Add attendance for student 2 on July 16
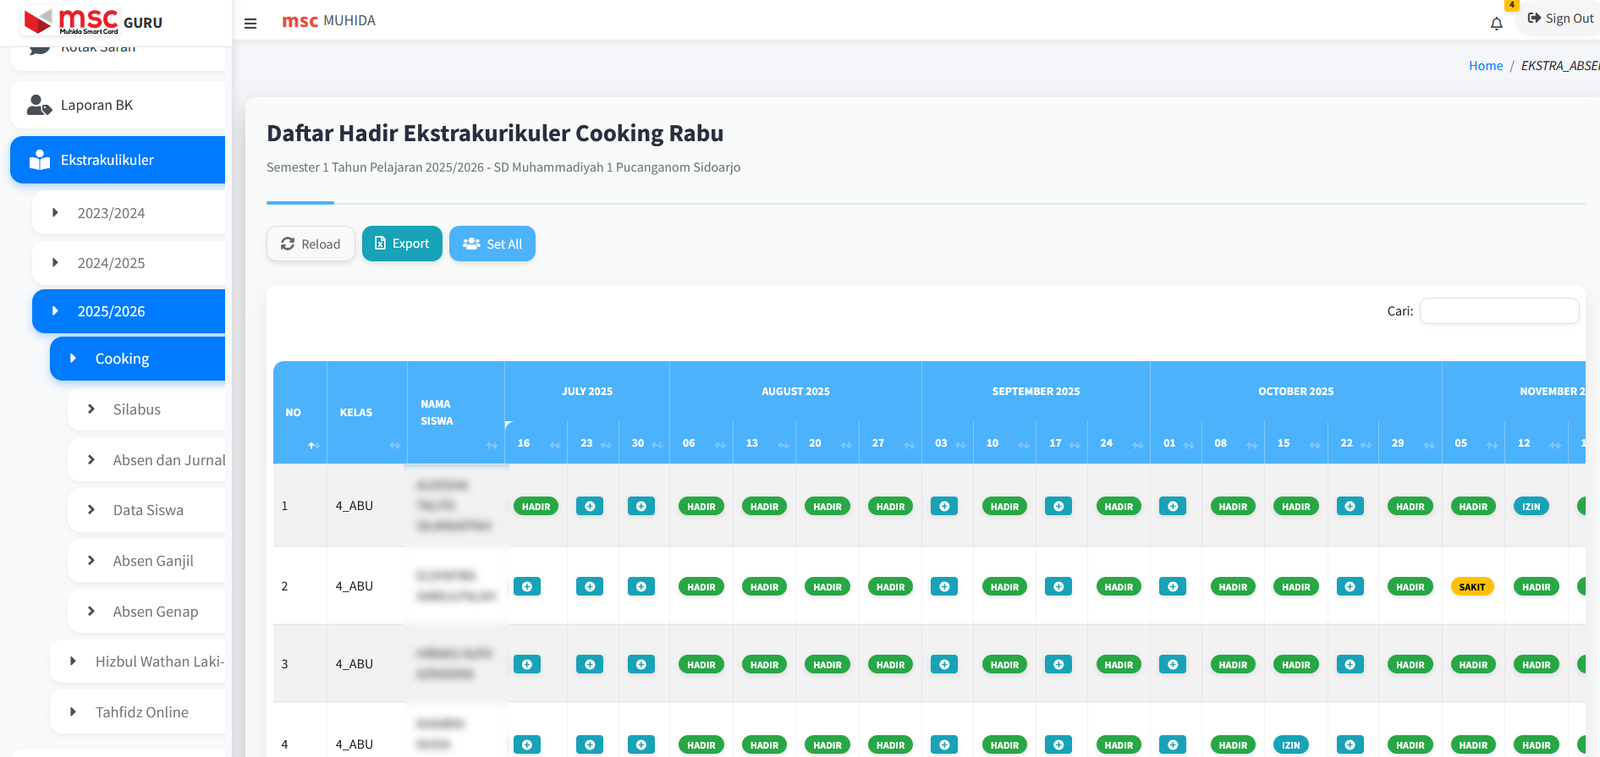1600x757 pixels. [527, 587]
